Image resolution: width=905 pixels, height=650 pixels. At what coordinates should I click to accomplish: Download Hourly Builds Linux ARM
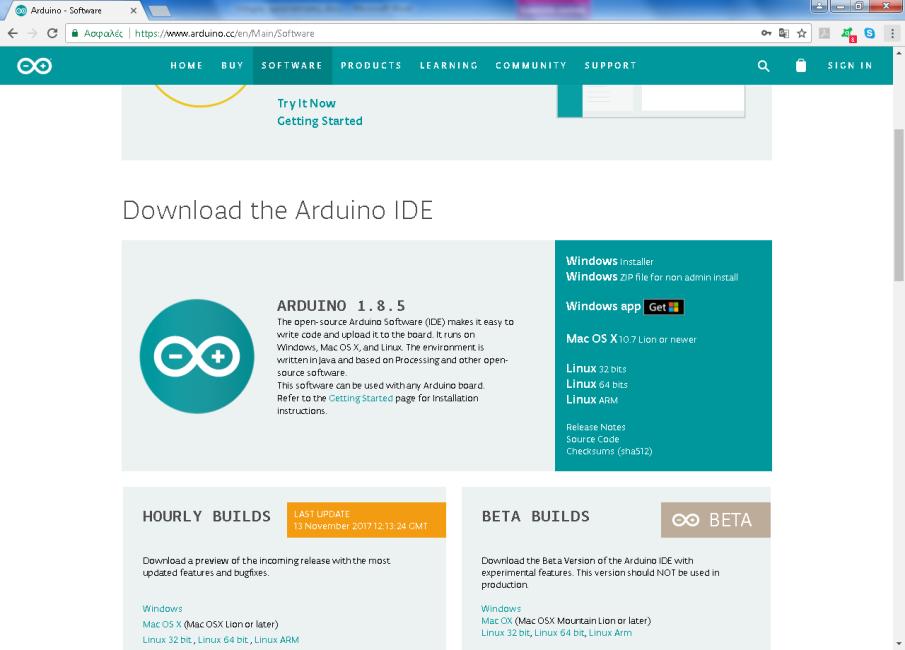pyautogui.click(x=276, y=640)
